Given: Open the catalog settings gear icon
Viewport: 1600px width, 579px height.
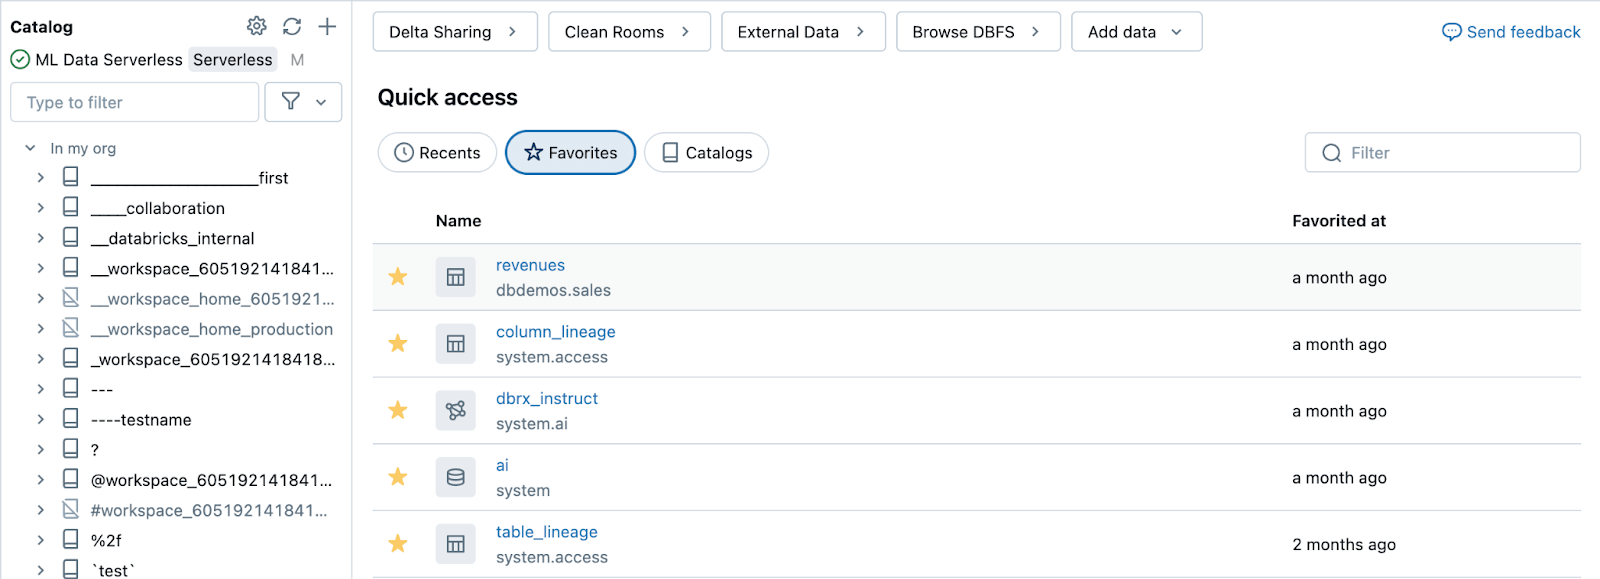Looking at the screenshot, I should tap(257, 26).
